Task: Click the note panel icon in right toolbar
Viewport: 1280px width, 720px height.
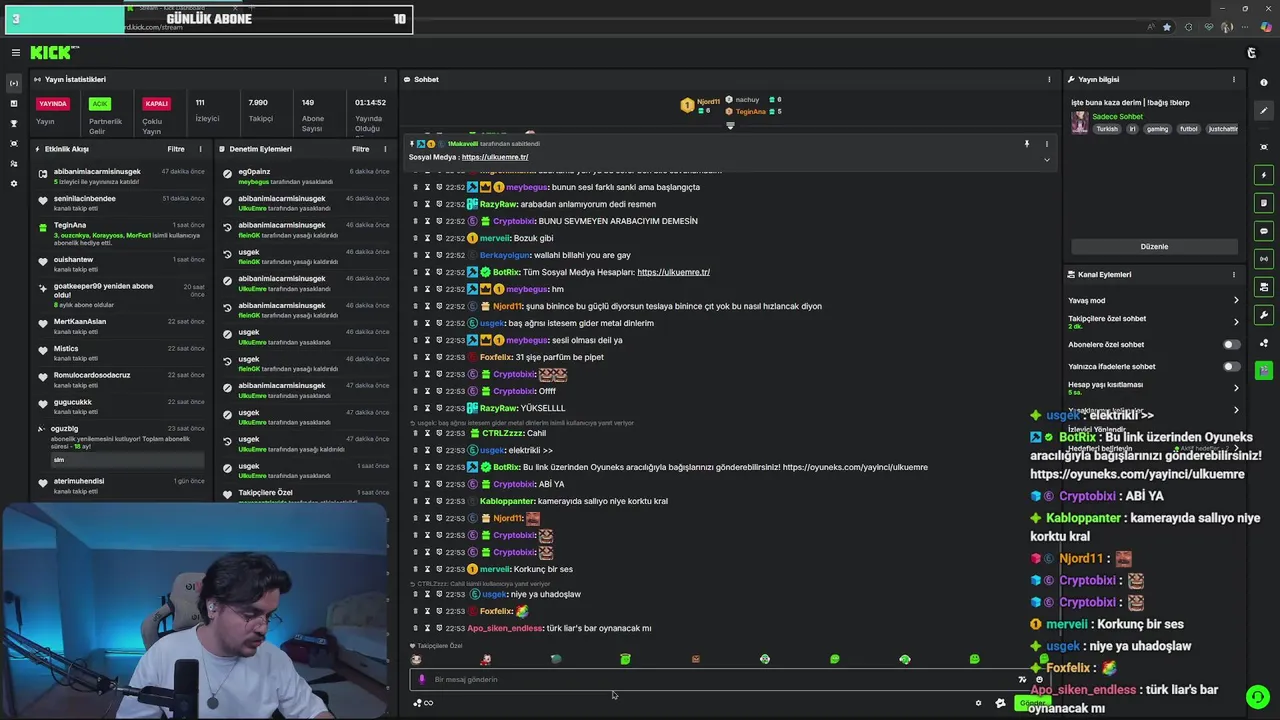Action: pyautogui.click(x=1264, y=203)
